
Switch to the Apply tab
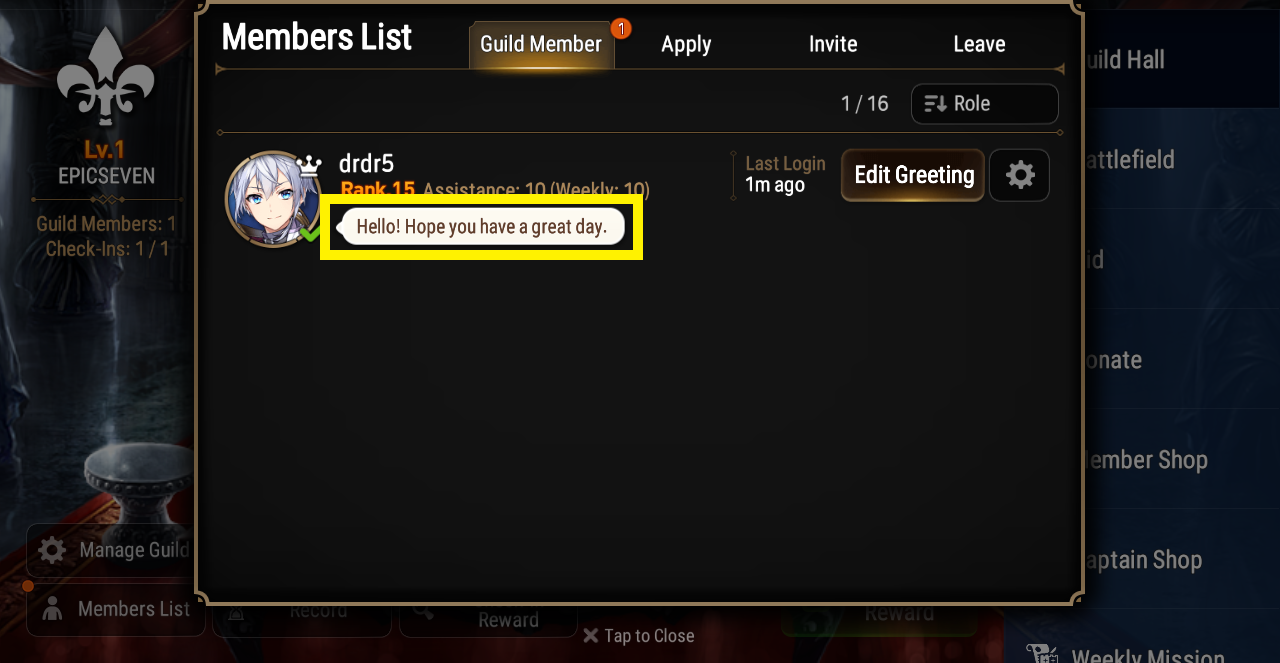click(686, 44)
